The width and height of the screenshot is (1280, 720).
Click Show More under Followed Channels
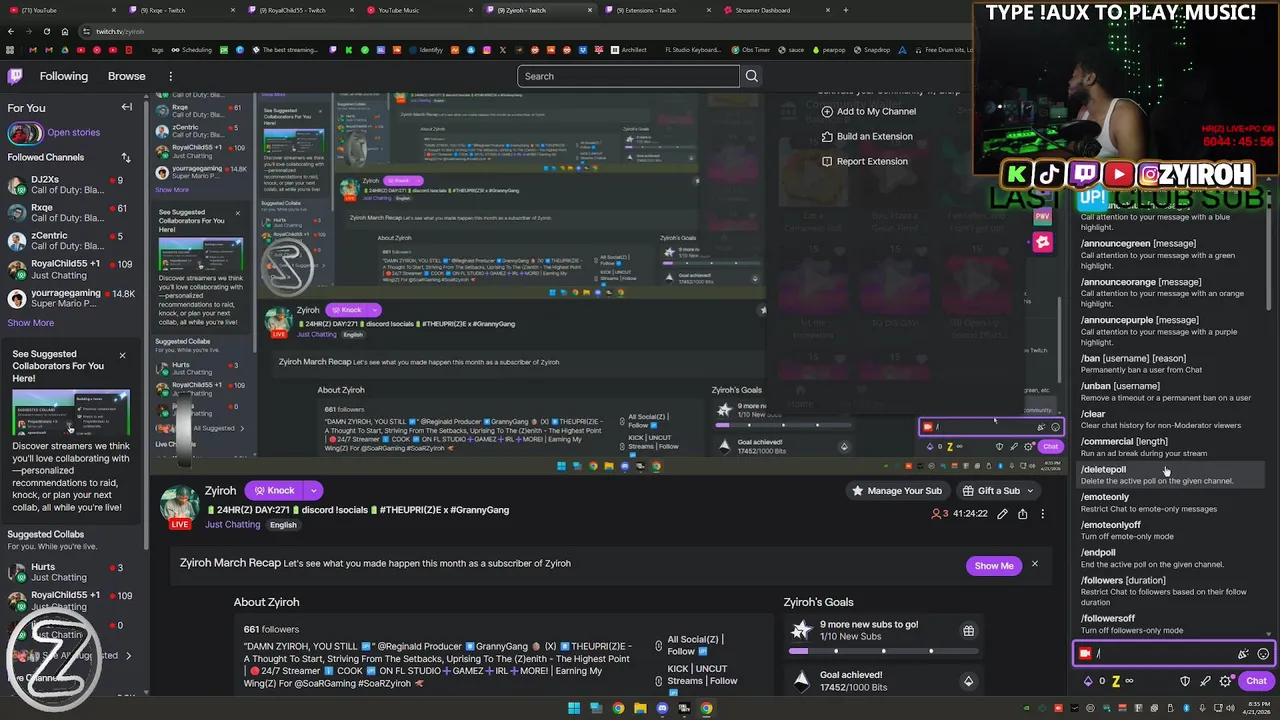[x=31, y=323]
